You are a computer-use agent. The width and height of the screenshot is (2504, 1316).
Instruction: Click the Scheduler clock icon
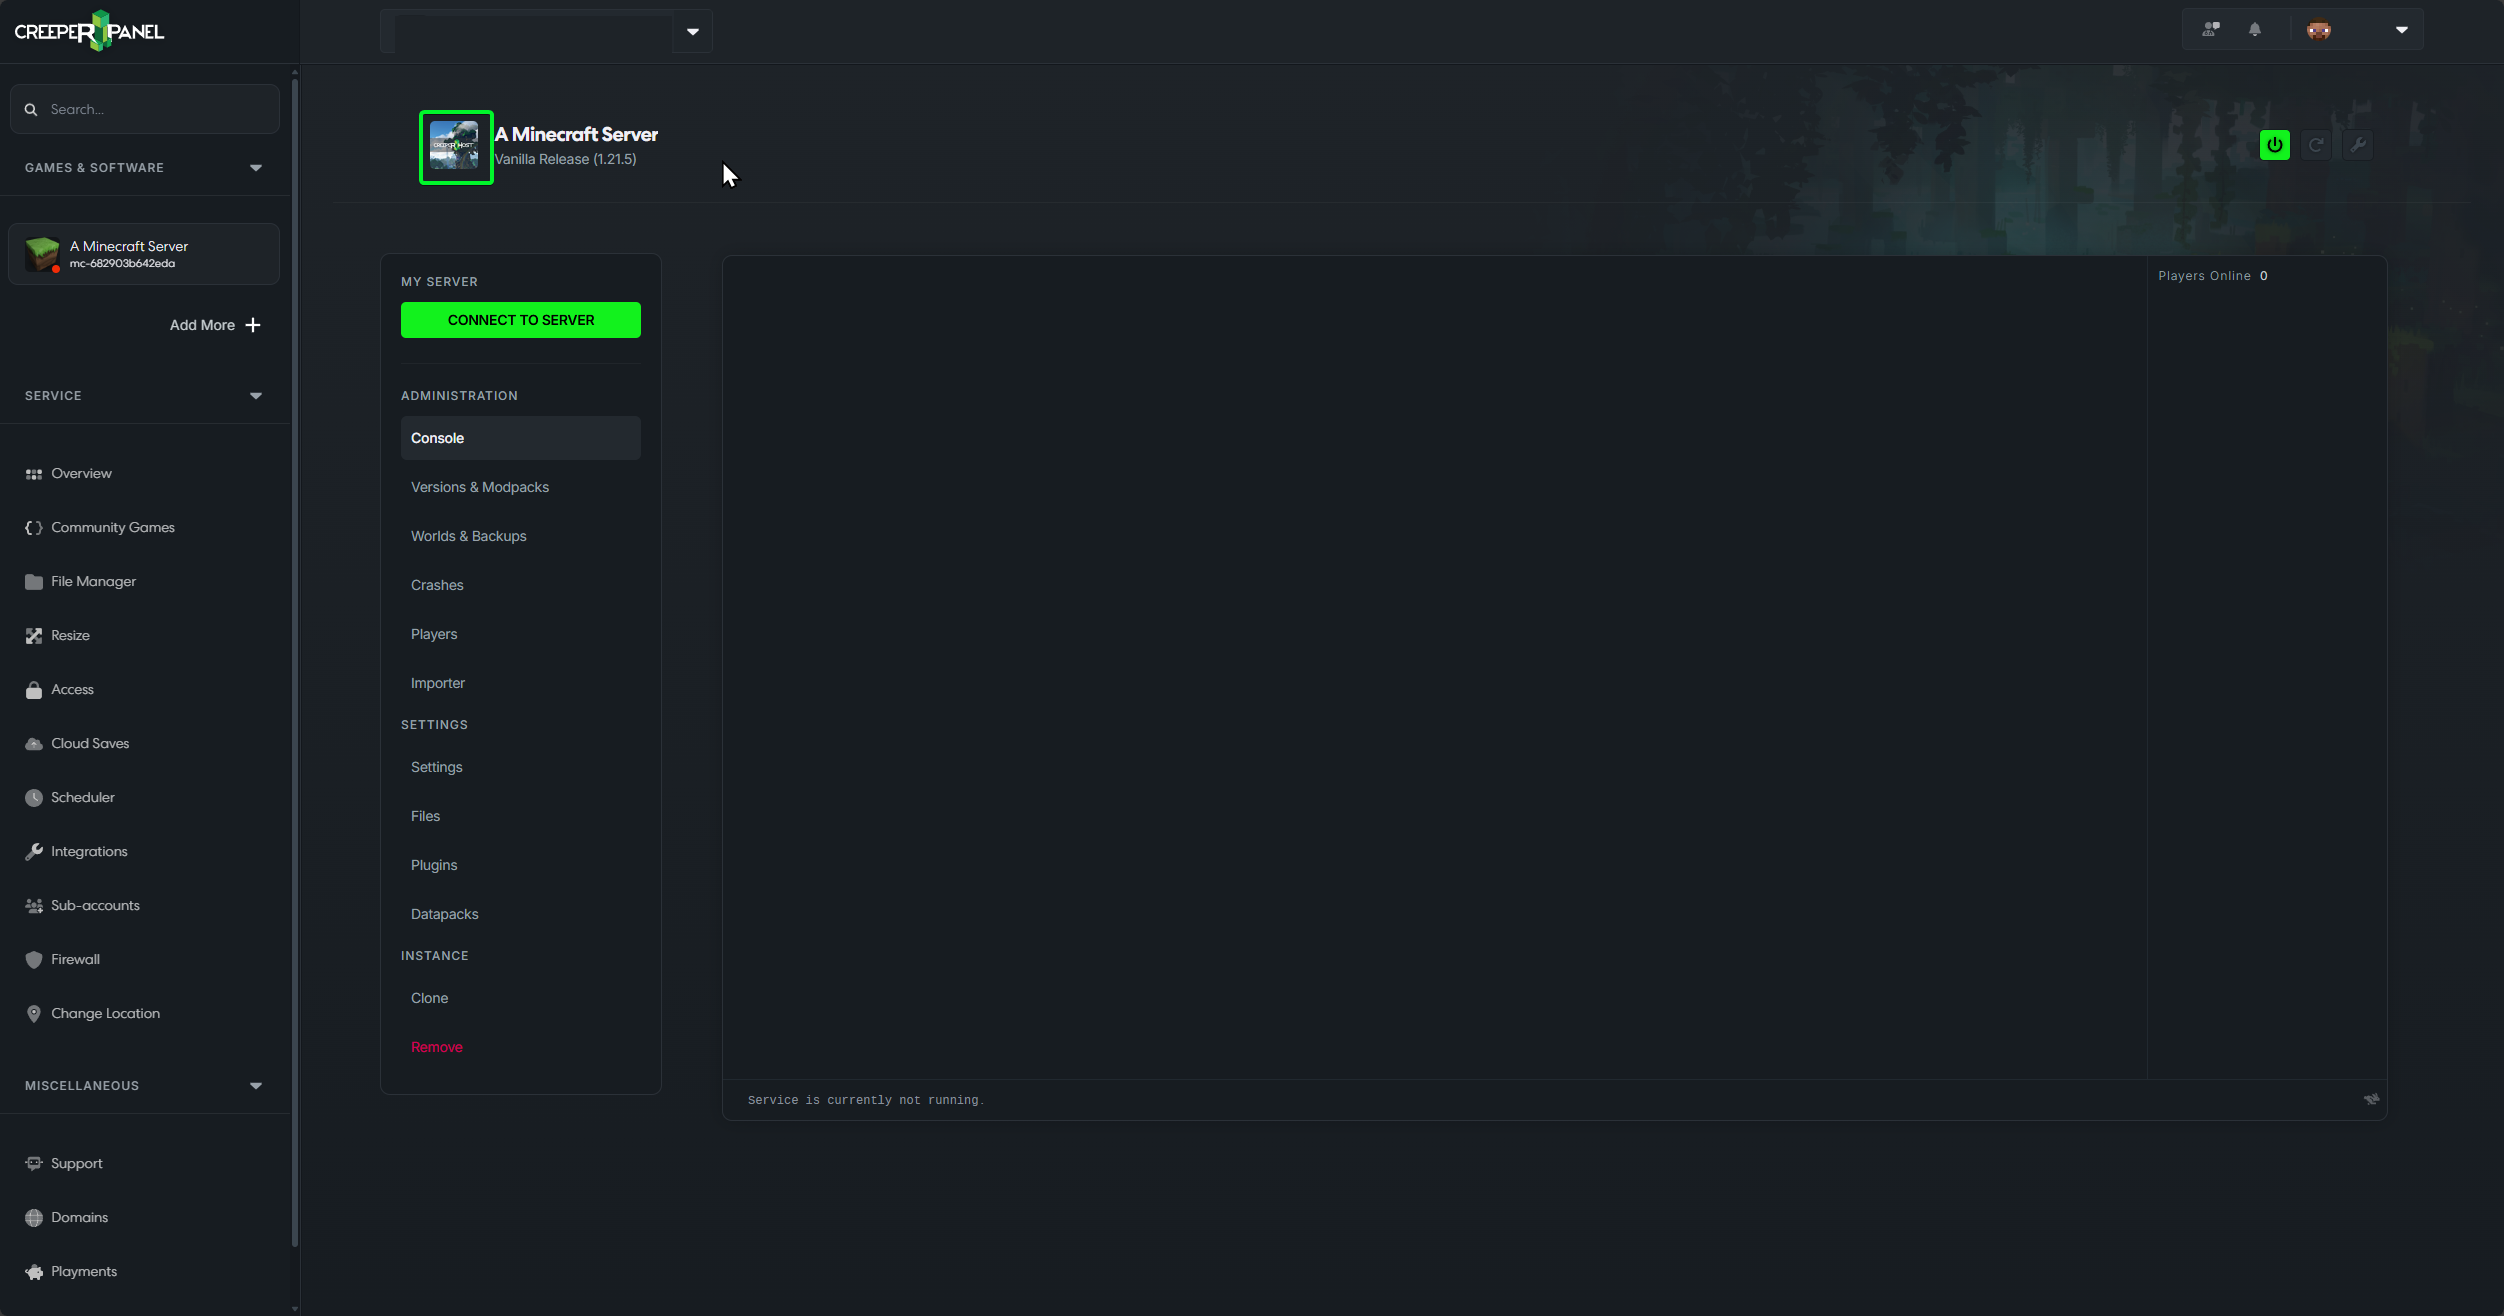(34, 798)
